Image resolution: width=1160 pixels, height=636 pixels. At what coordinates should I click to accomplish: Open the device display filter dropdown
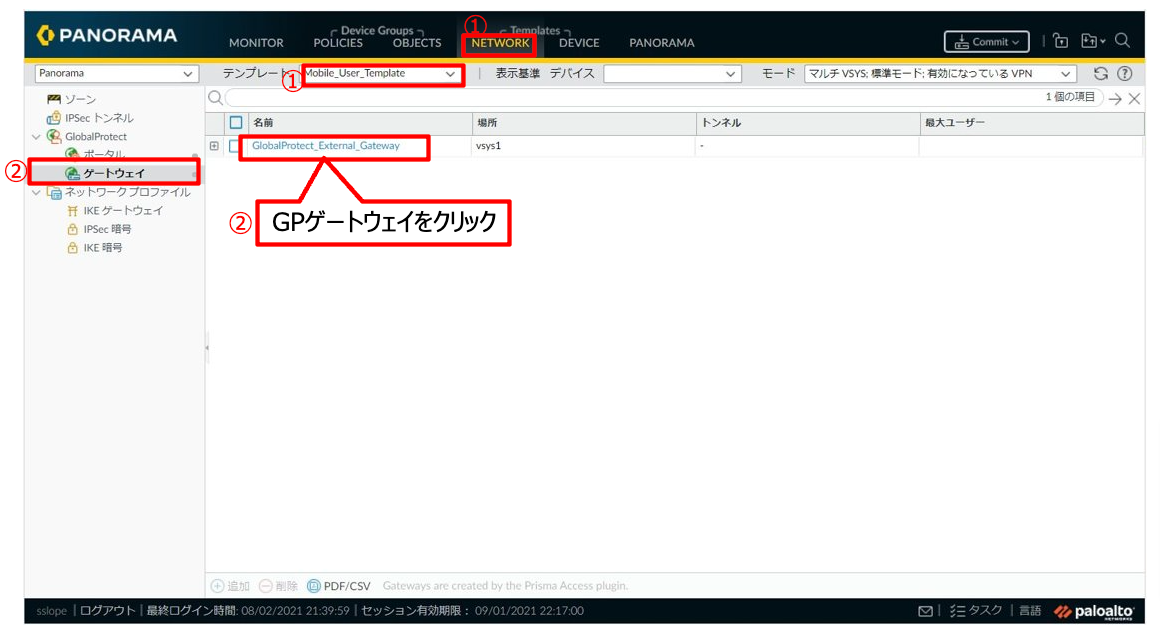672,74
